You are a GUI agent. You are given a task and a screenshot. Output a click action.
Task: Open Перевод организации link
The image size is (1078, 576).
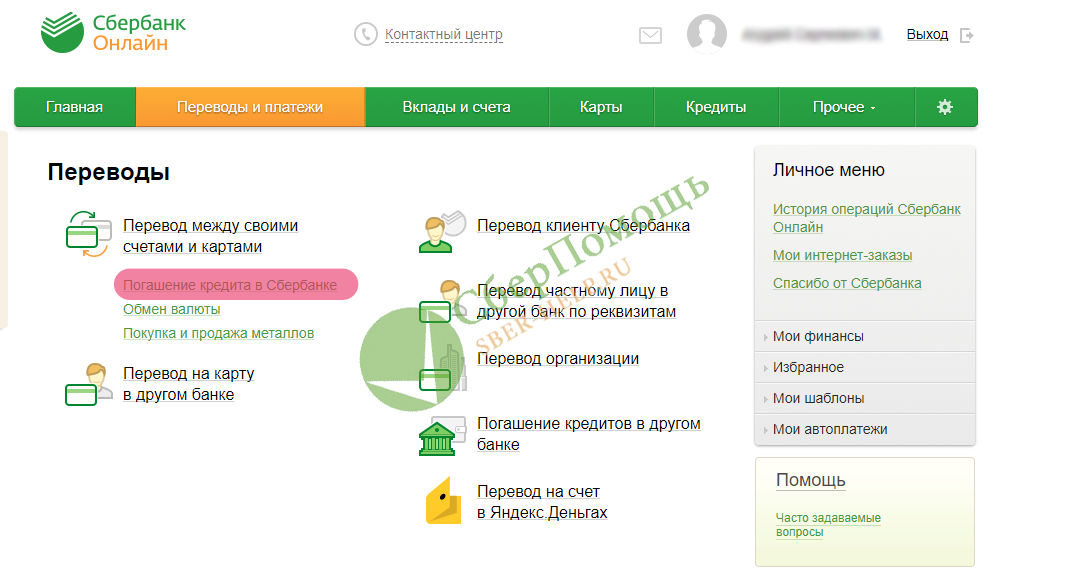pos(558,359)
